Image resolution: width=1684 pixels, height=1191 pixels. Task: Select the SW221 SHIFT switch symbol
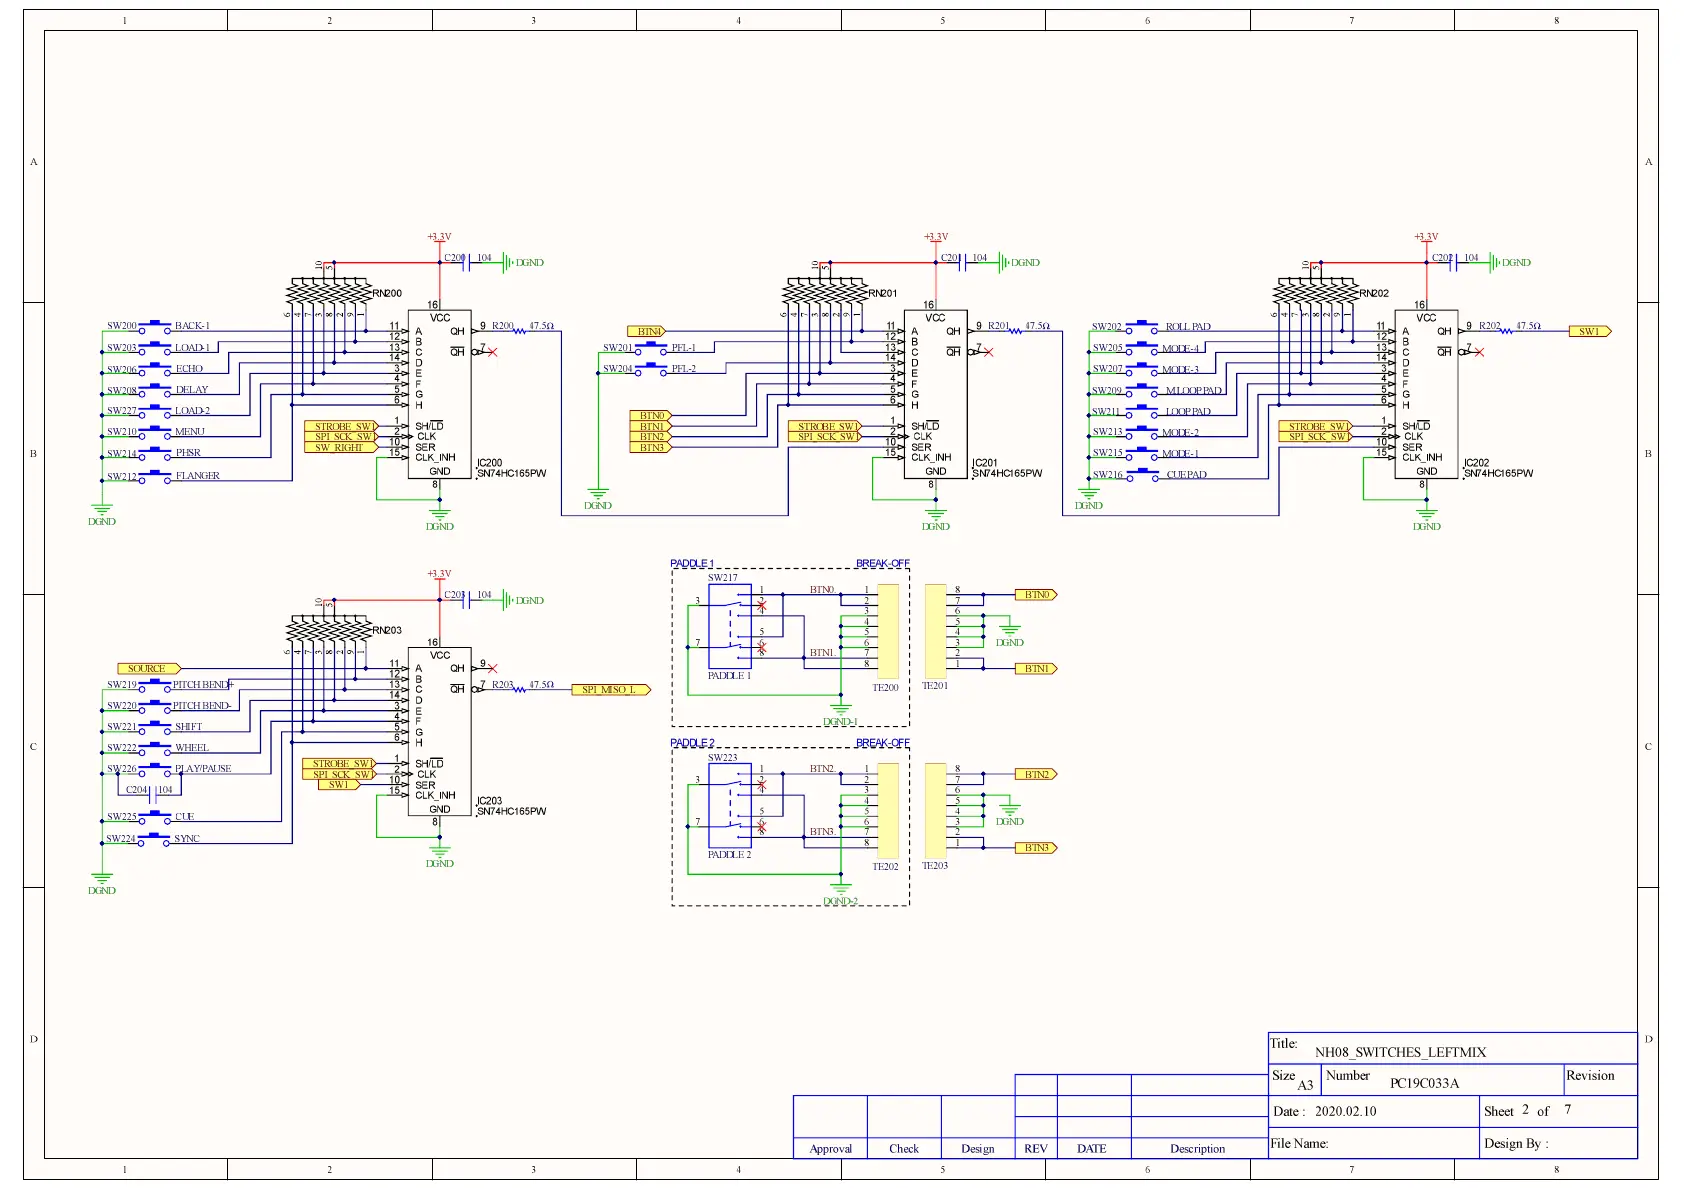coord(155,728)
